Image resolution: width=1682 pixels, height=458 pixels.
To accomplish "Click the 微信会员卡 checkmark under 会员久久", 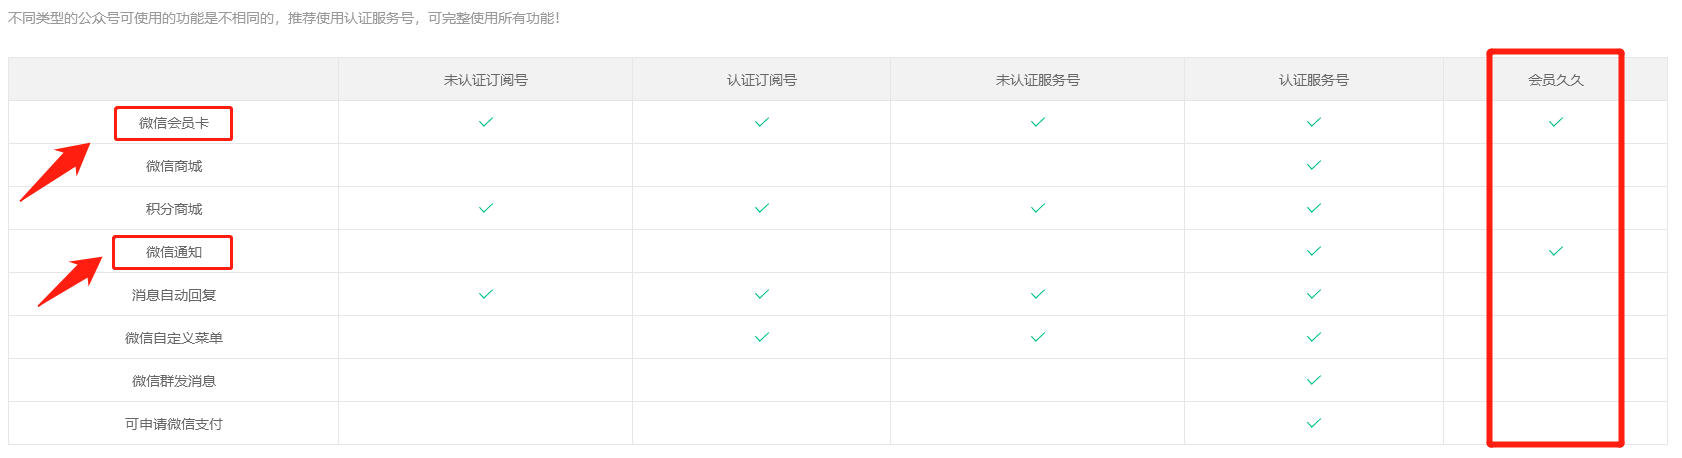I will (1555, 122).
